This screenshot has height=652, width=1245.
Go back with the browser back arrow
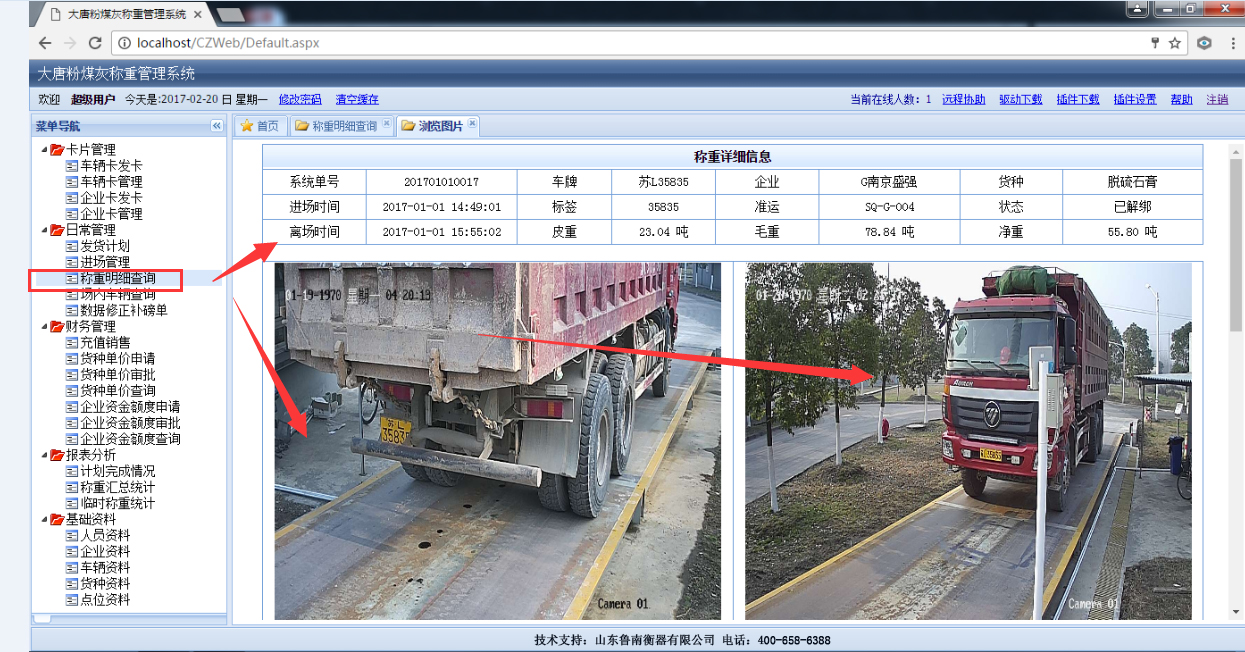point(45,43)
